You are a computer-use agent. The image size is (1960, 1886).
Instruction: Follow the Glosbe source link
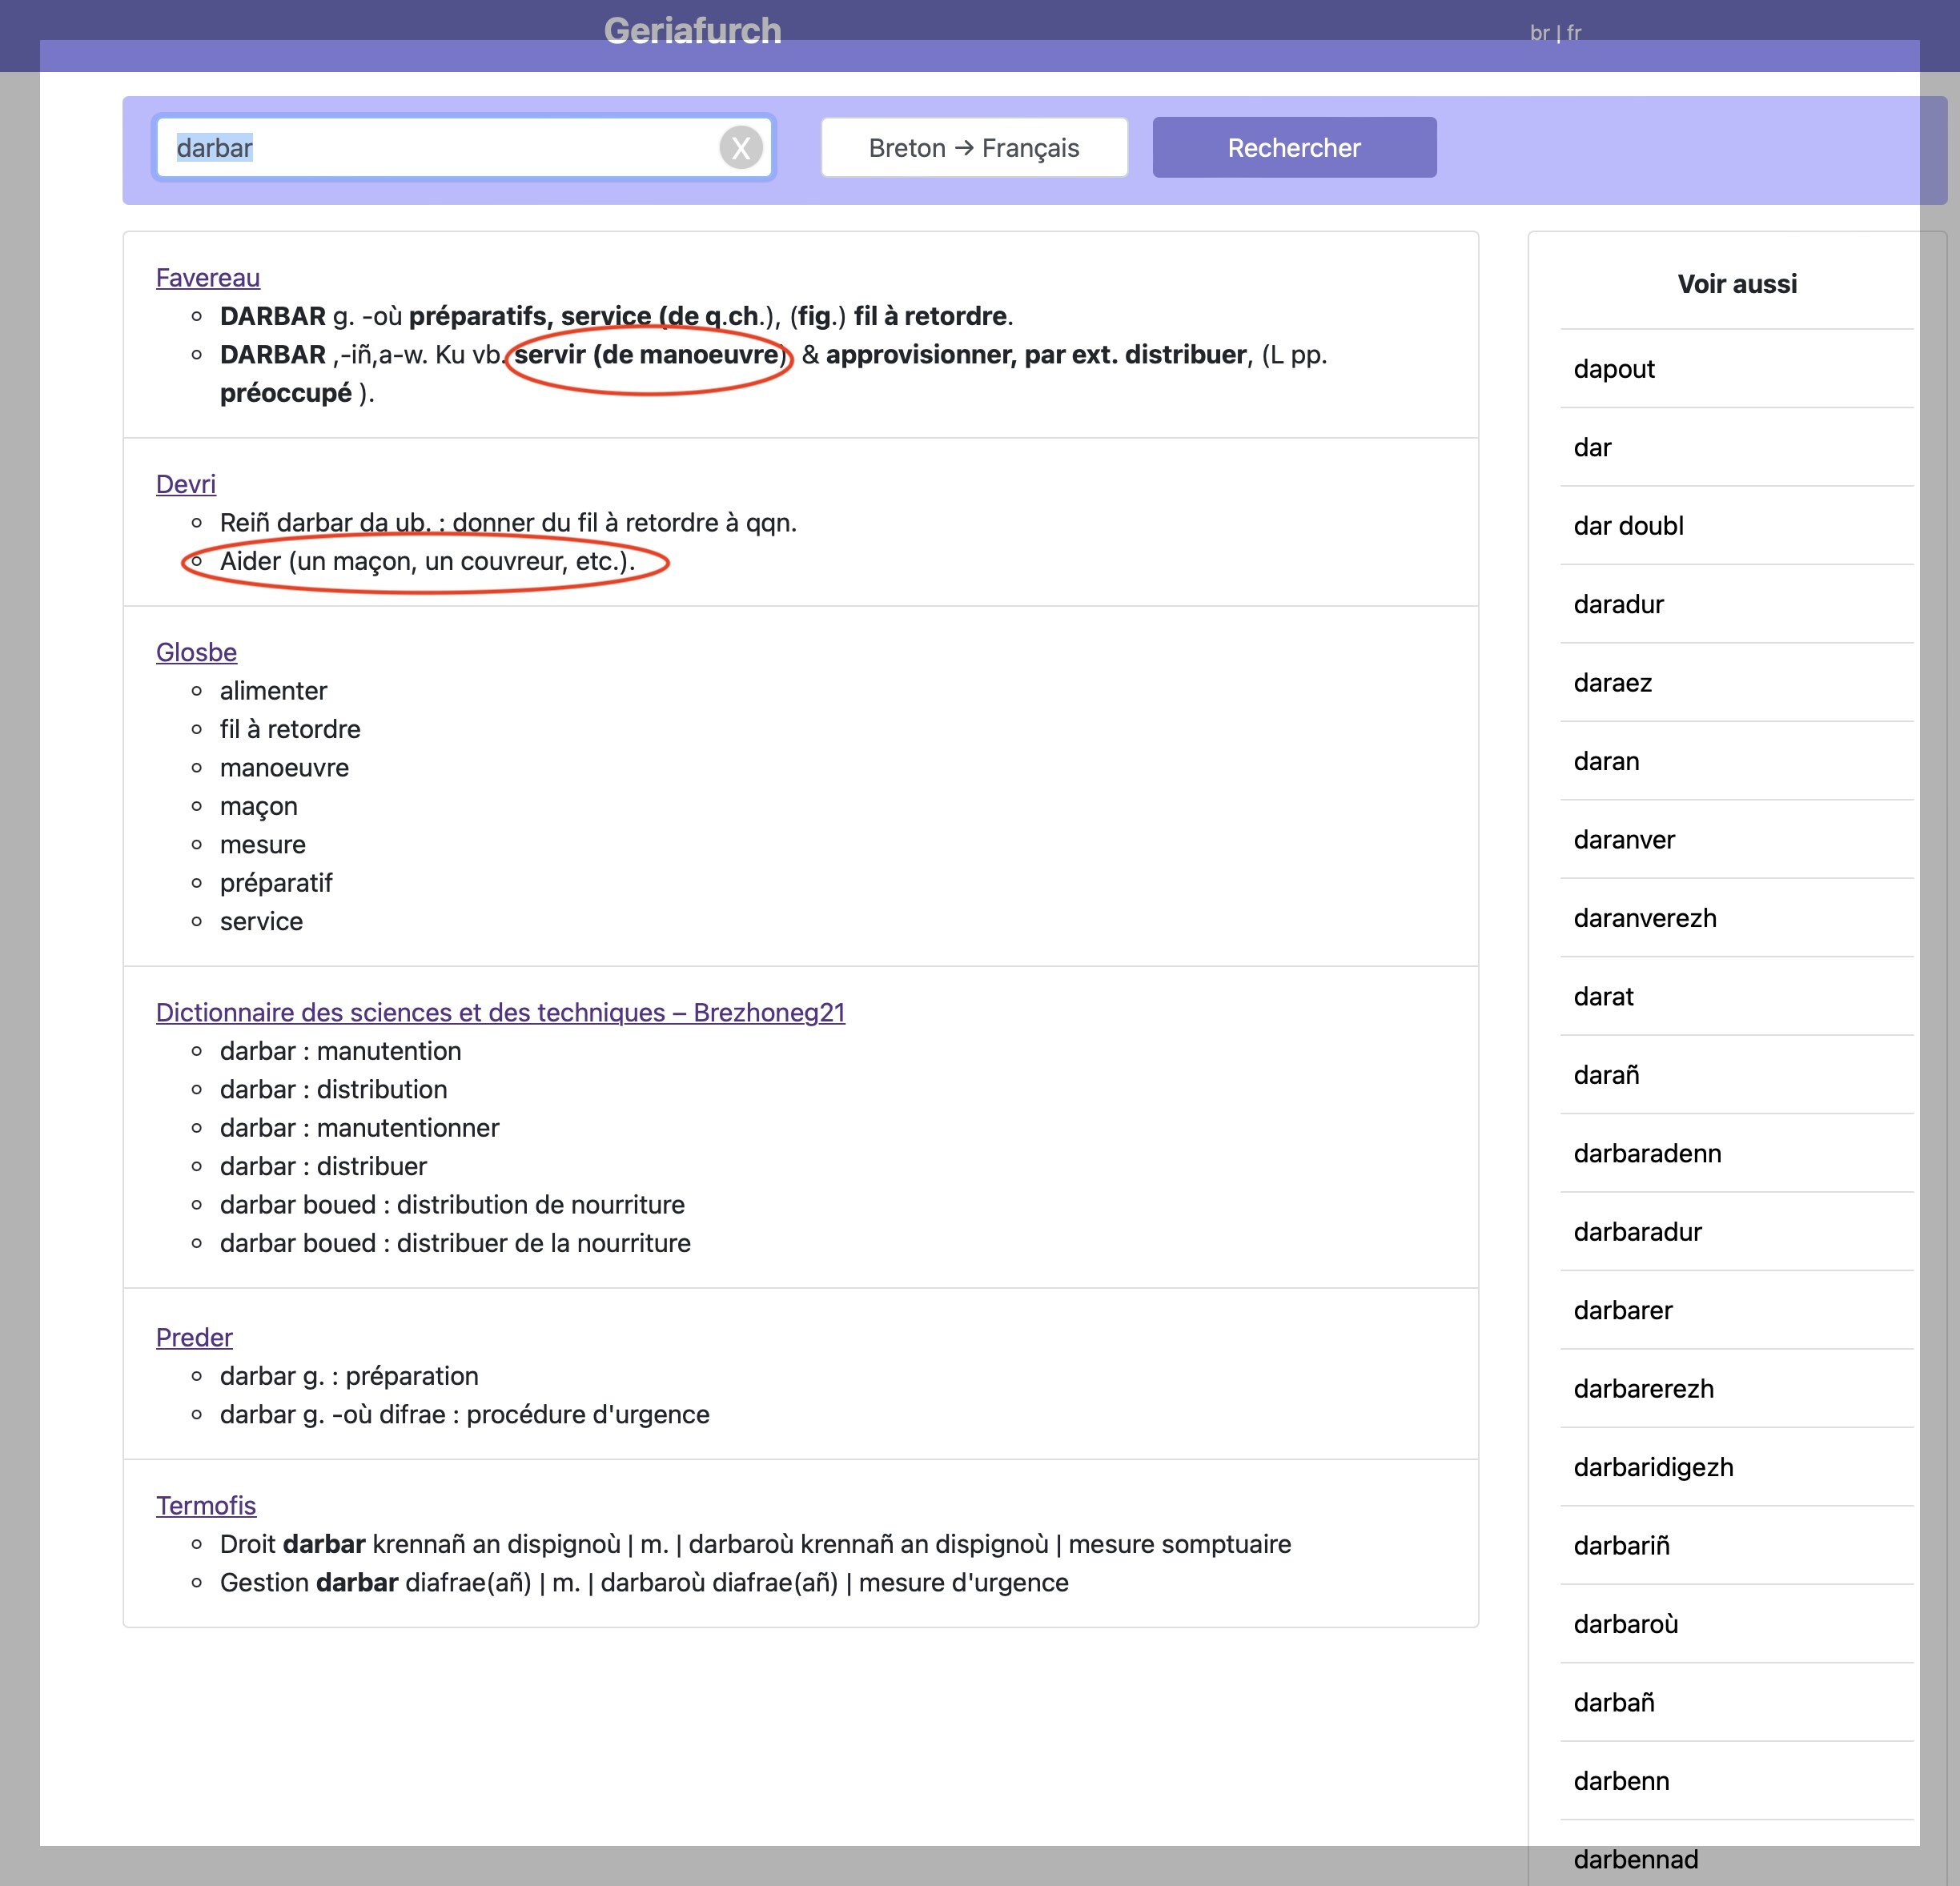(x=196, y=652)
